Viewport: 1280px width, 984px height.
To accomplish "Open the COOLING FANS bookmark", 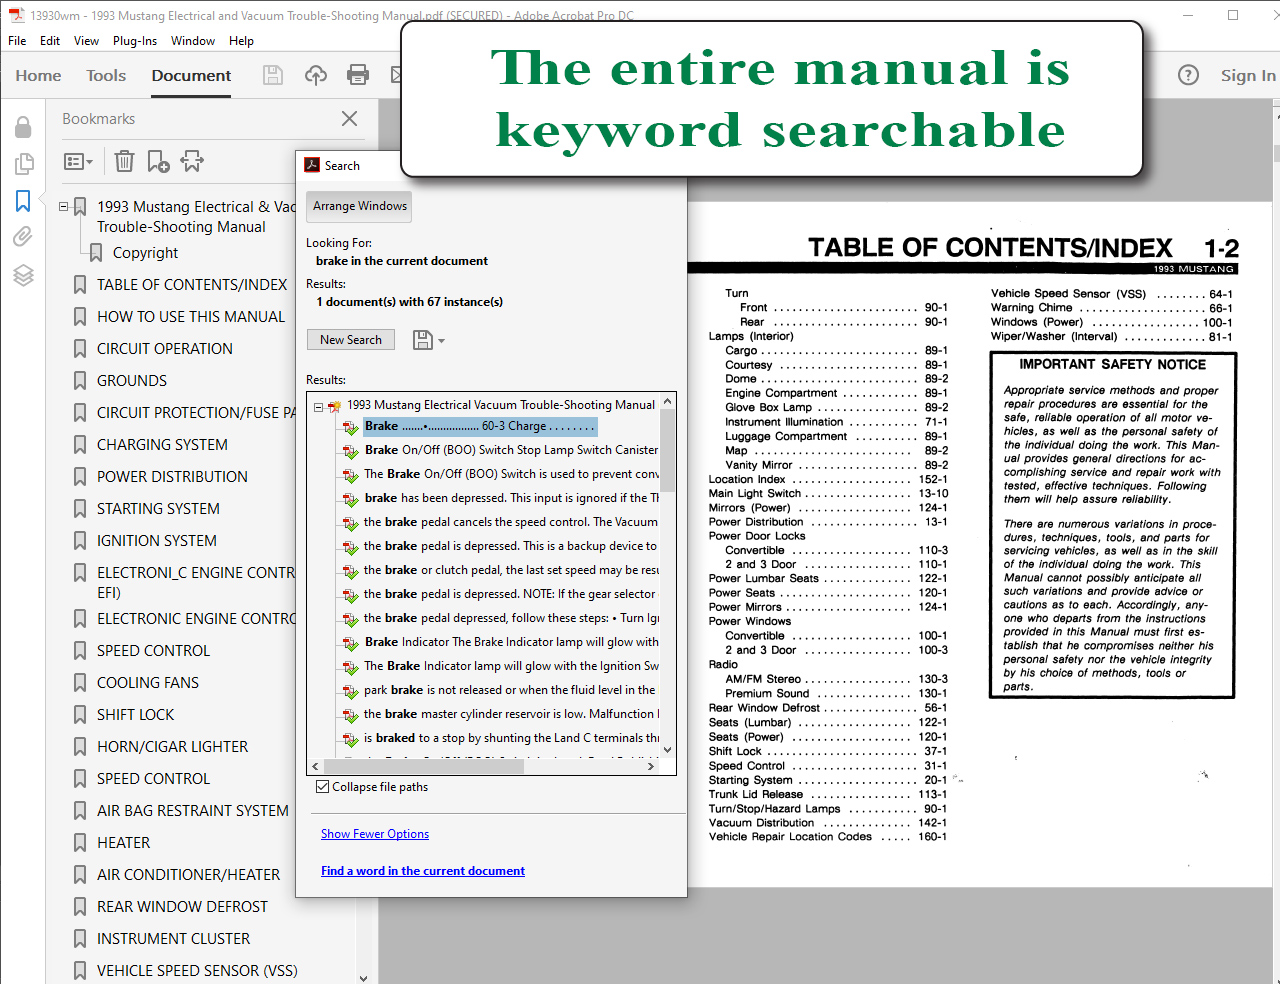I will click(x=148, y=683).
